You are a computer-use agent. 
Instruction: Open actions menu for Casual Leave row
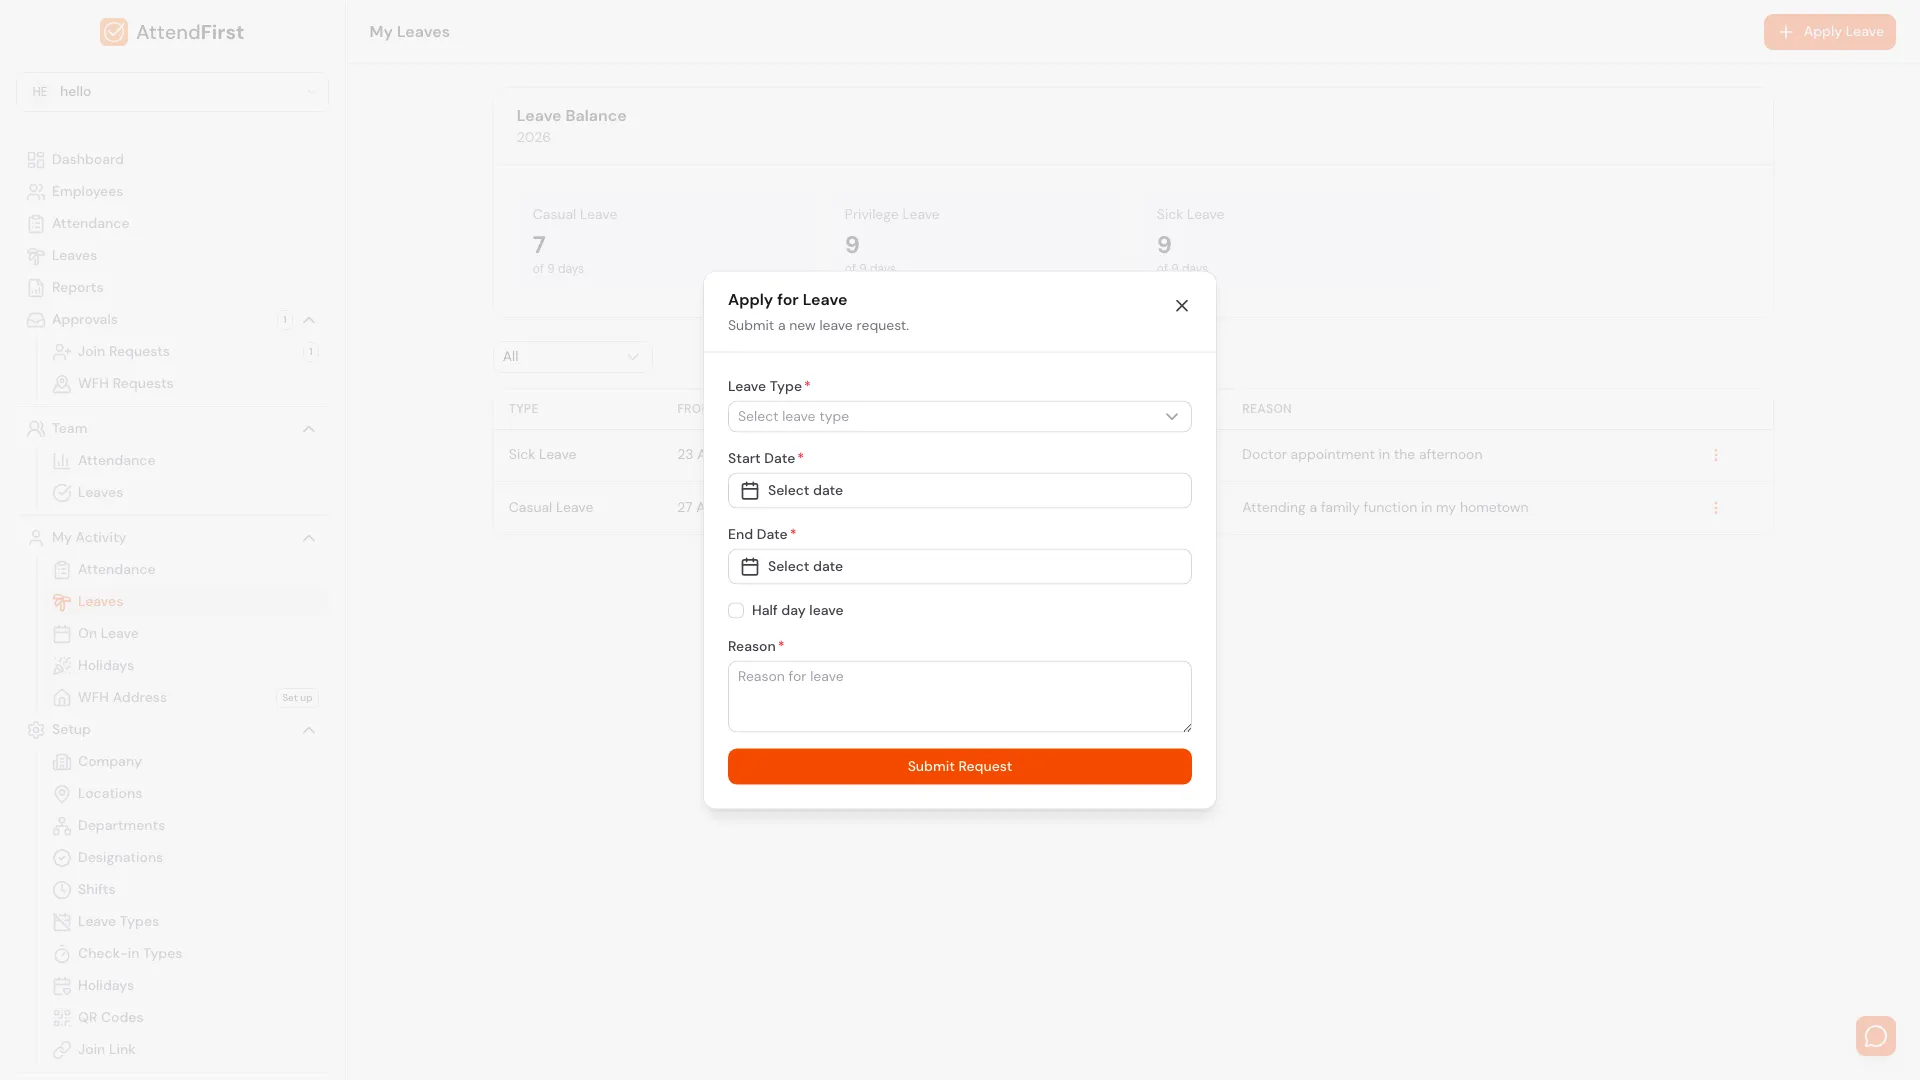pos(1715,508)
